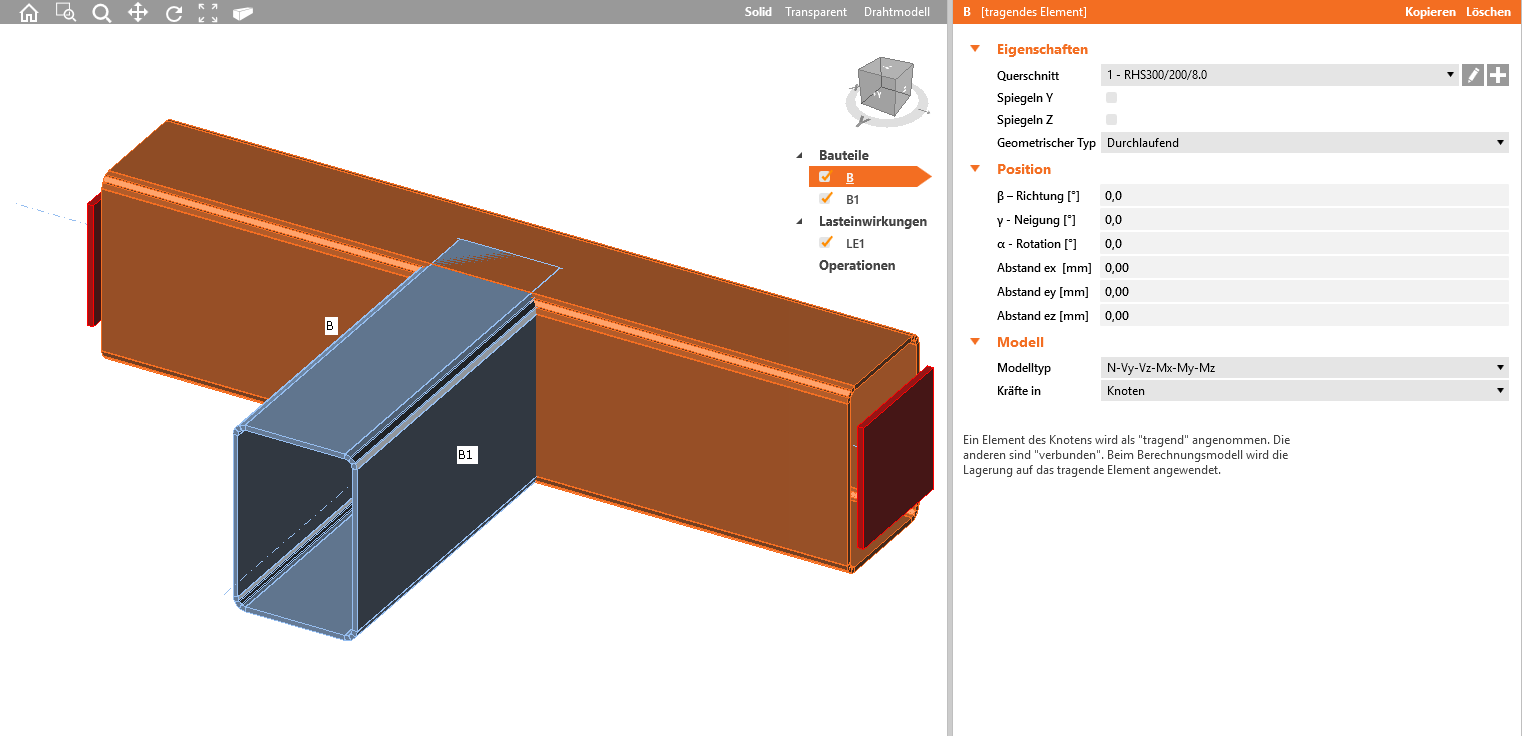1522x736 pixels.
Task: Edit the cross-section with the pencil icon
Action: point(1472,75)
